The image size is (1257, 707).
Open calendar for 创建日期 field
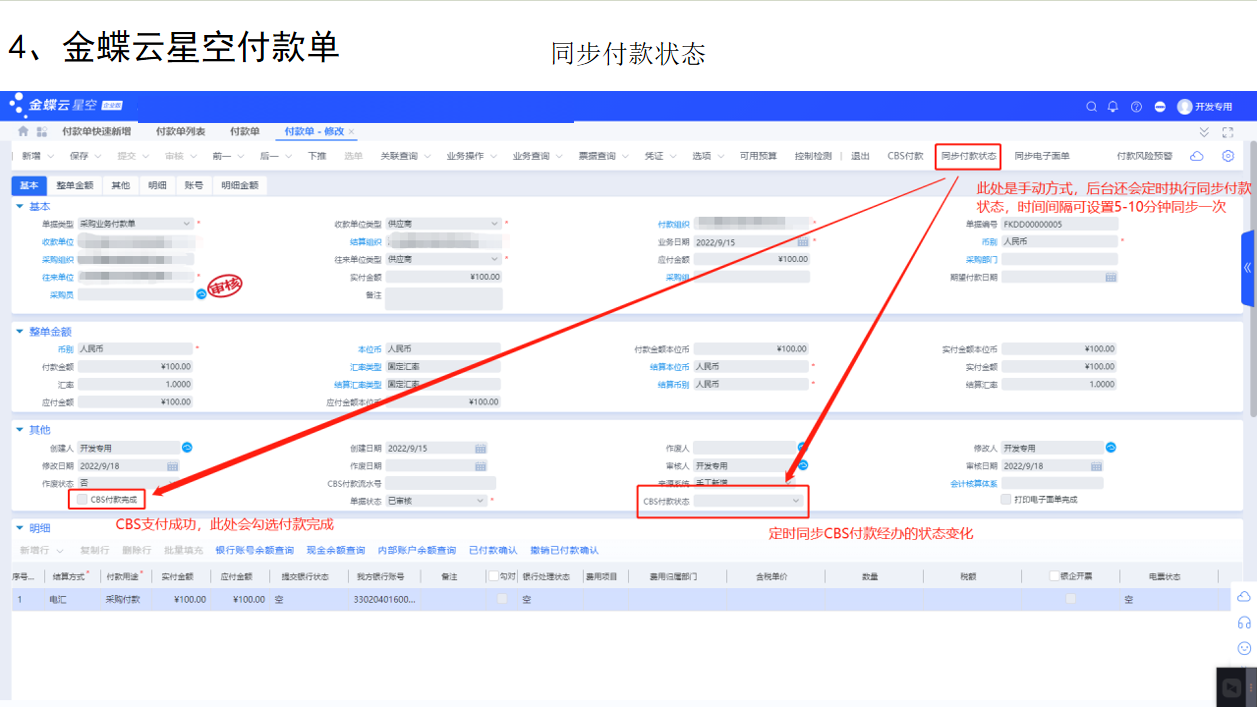click(480, 448)
